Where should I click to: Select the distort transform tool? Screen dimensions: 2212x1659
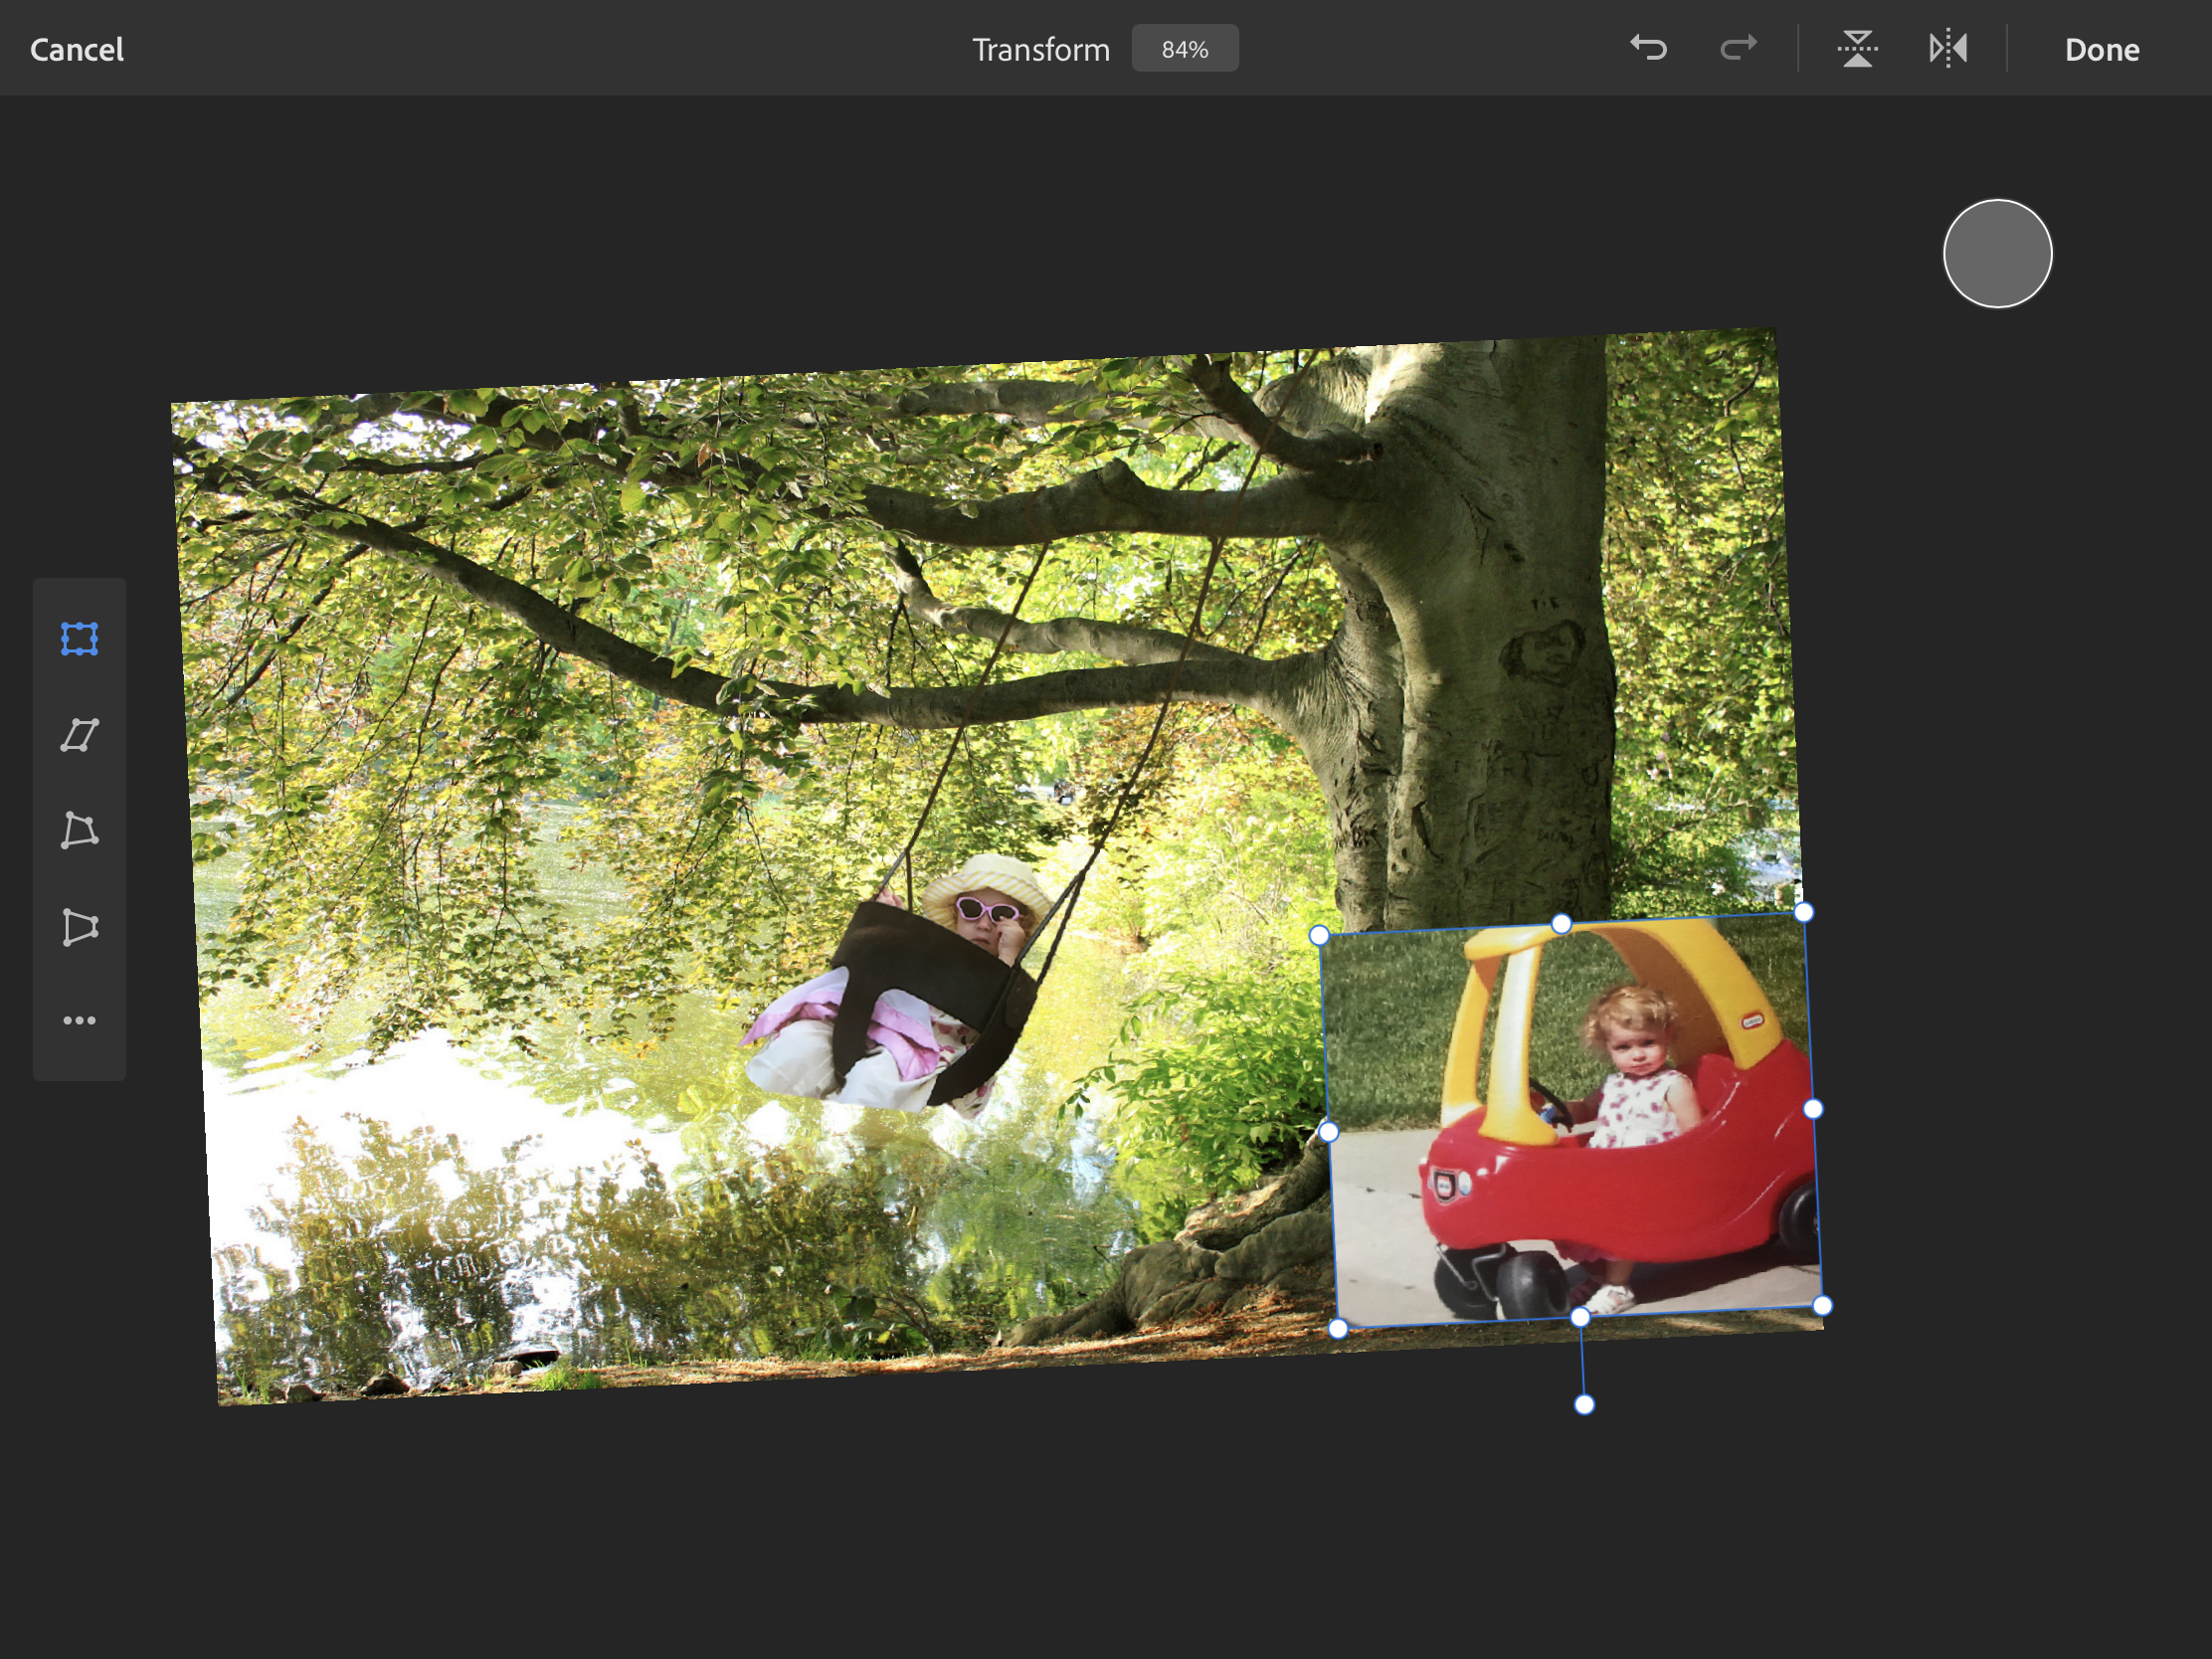tap(80, 830)
